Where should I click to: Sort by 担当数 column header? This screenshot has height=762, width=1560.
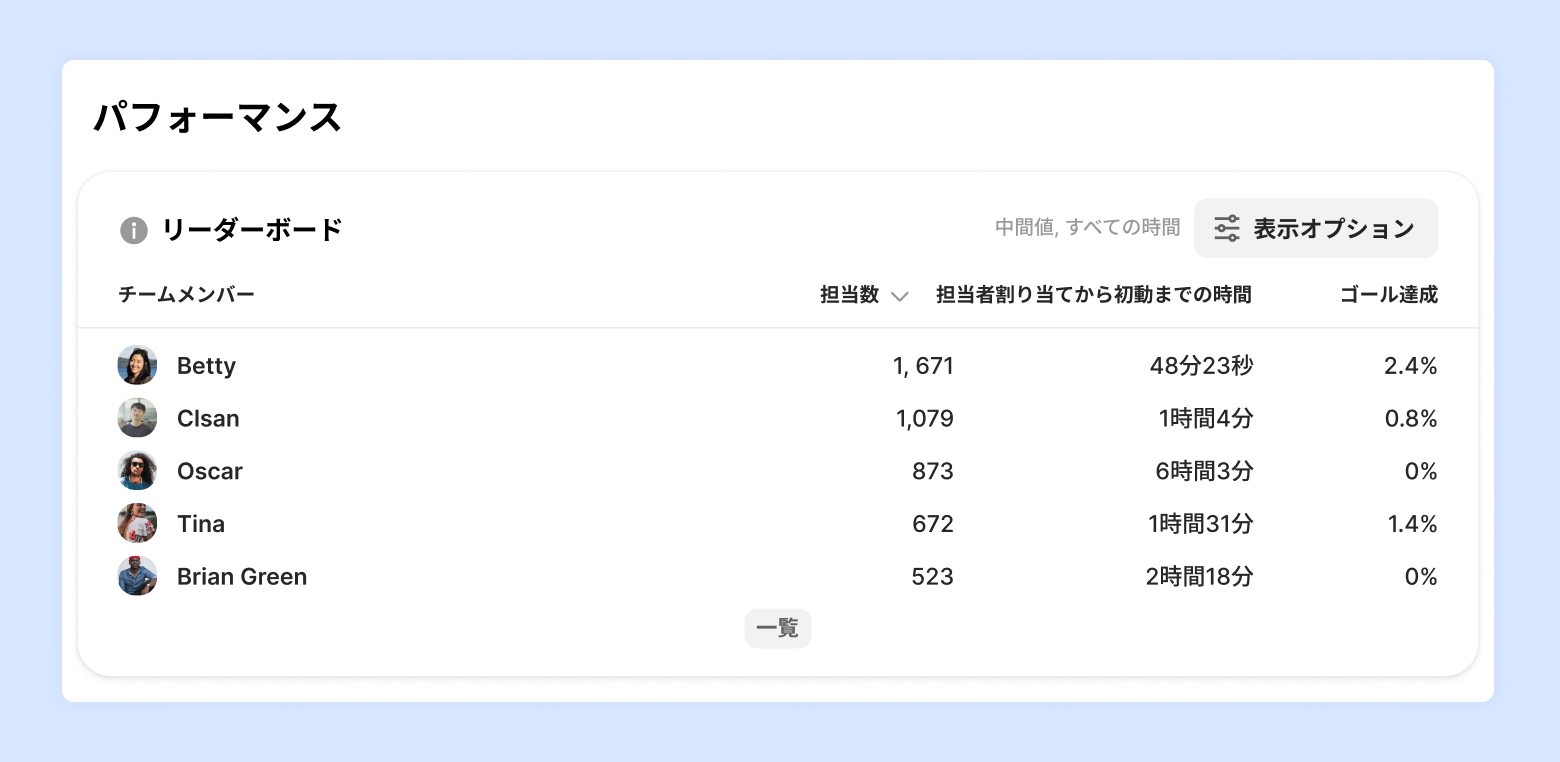coord(849,295)
